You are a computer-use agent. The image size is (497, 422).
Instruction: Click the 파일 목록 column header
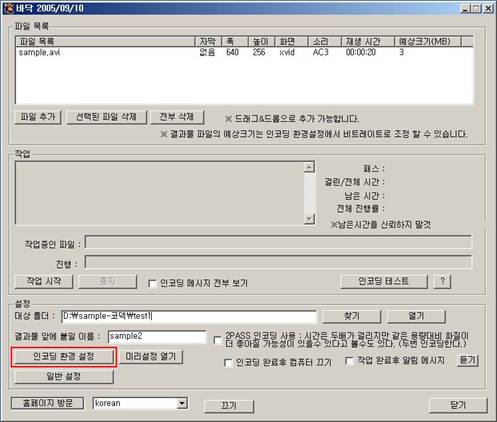[x=105, y=41]
